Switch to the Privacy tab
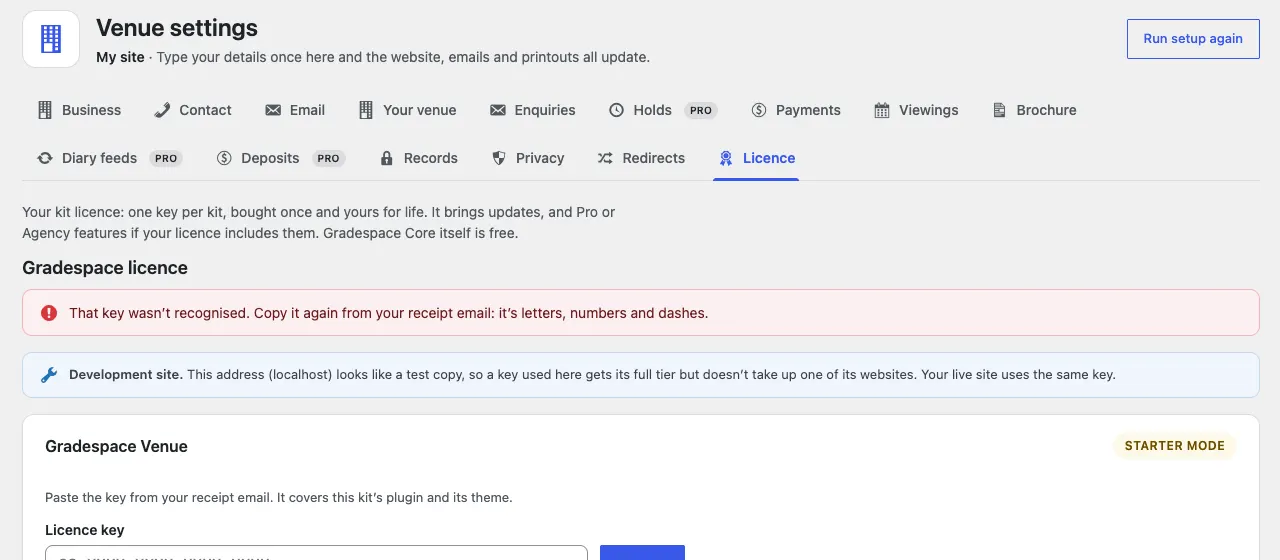 [528, 158]
